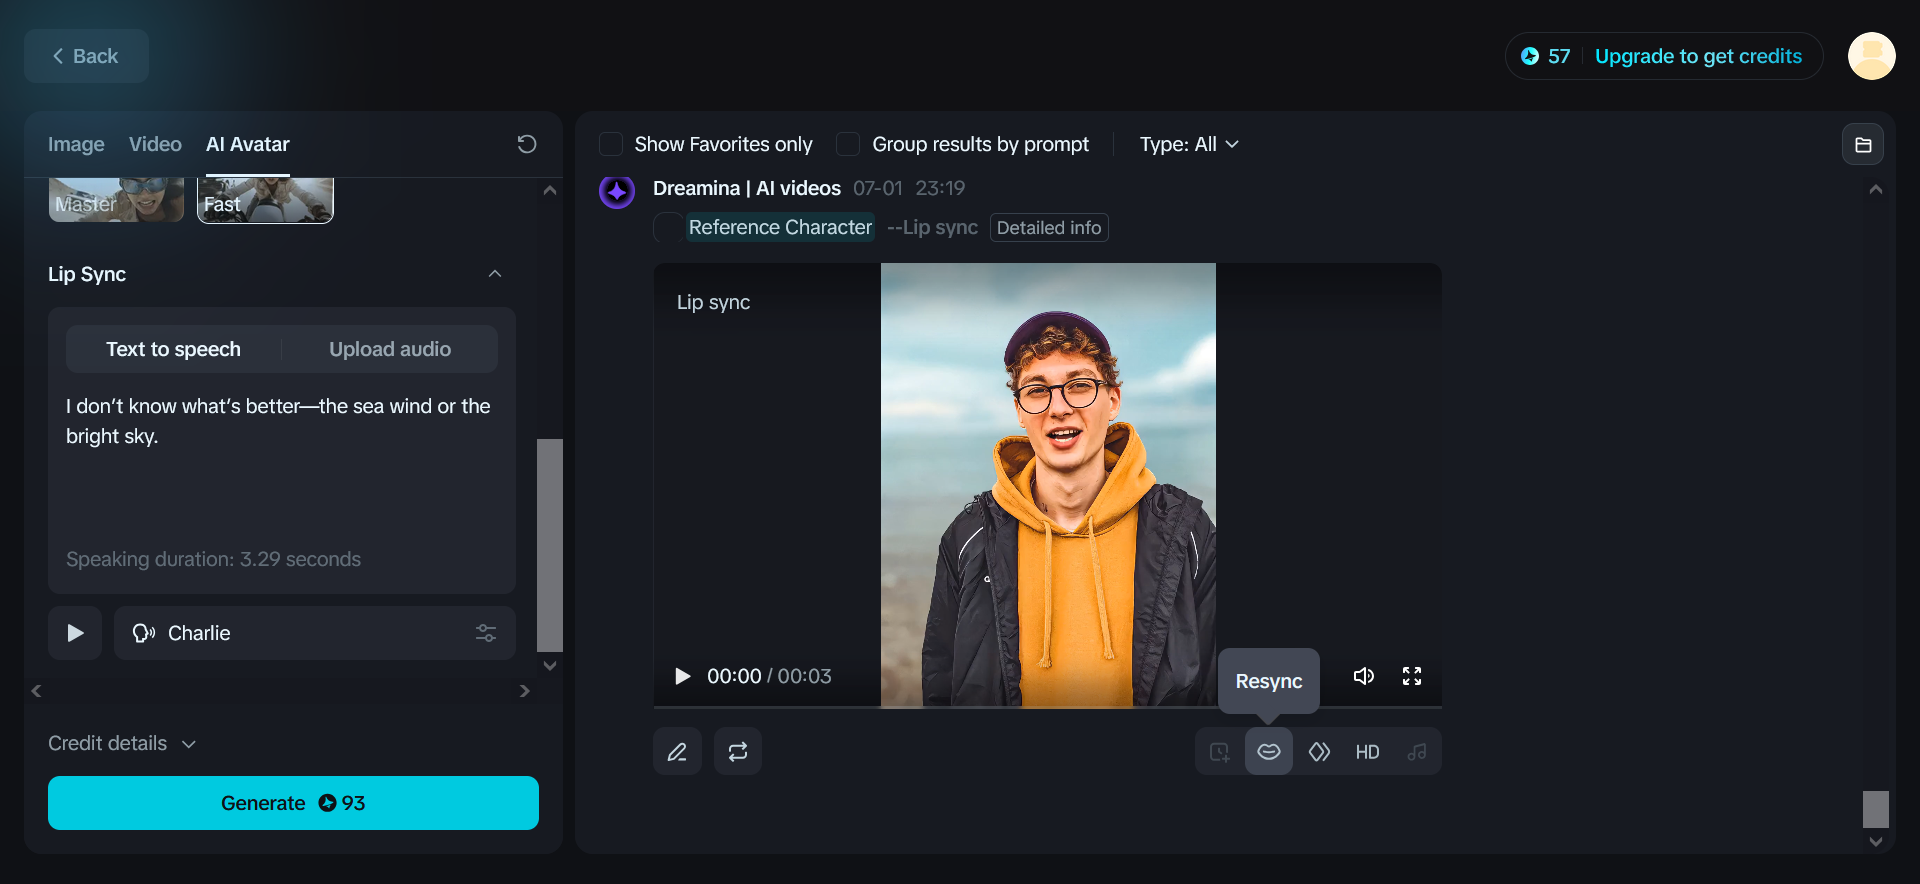Click the left panel vertical scrollbar thumb
The width and height of the screenshot is (1920, 884).
(x=550, y=545)
